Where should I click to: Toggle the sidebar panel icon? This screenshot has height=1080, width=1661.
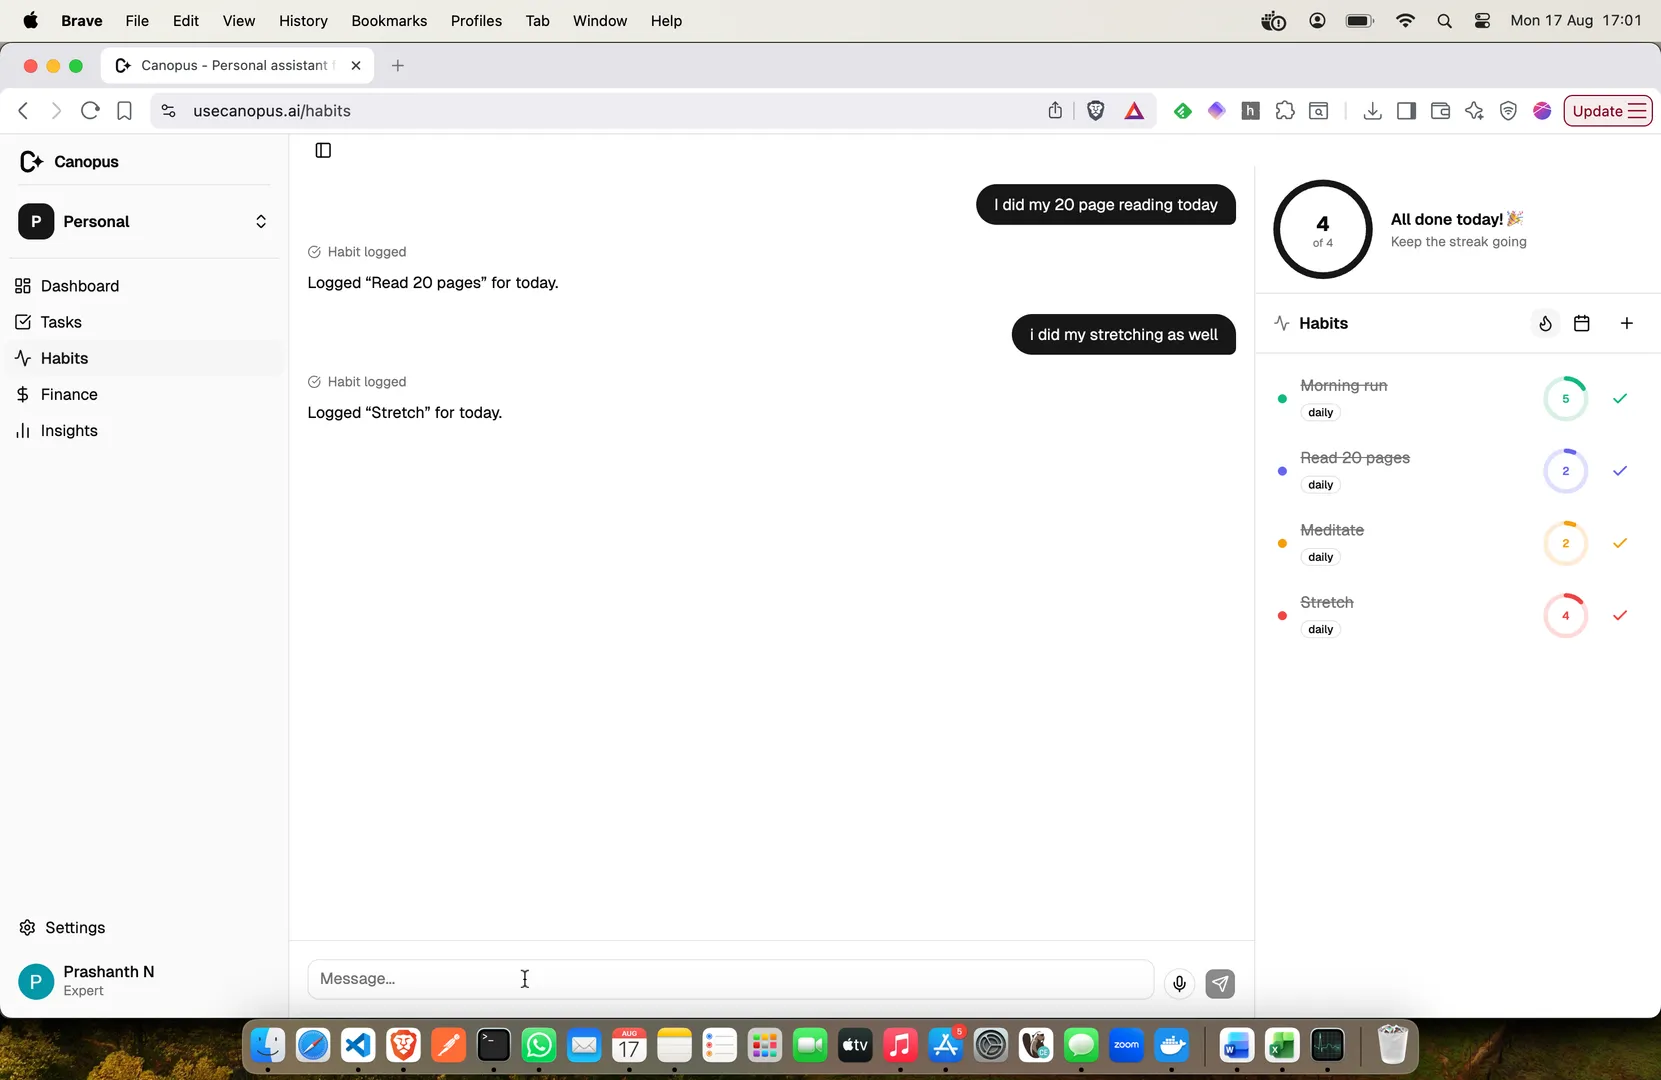[x=323, y=150]
